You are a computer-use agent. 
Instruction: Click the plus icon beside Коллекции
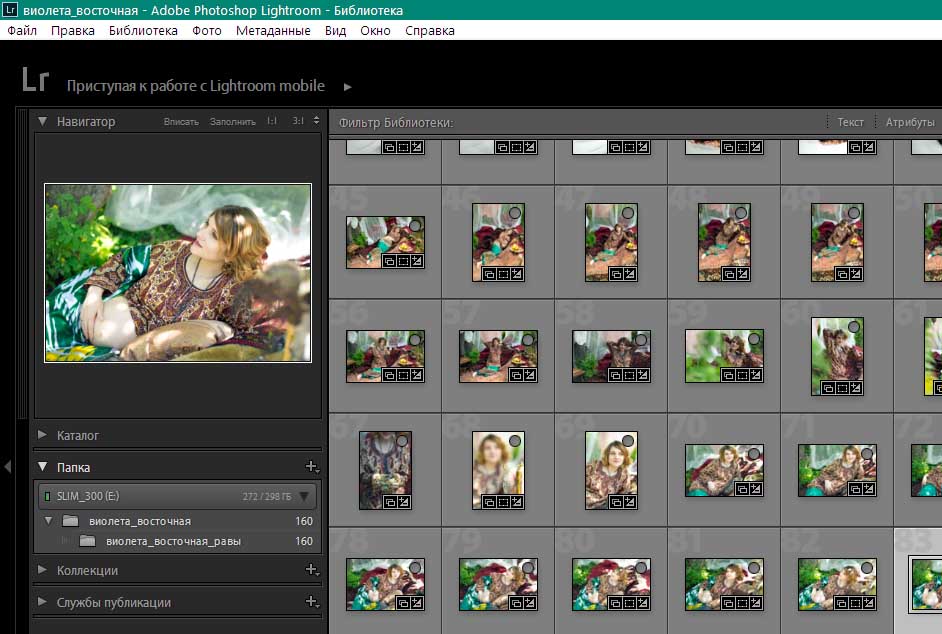click(311, 570)
